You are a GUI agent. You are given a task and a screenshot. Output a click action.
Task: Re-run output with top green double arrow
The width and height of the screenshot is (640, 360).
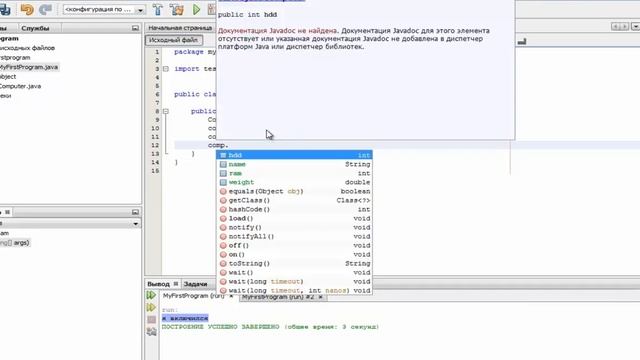(x=151, y=295)
